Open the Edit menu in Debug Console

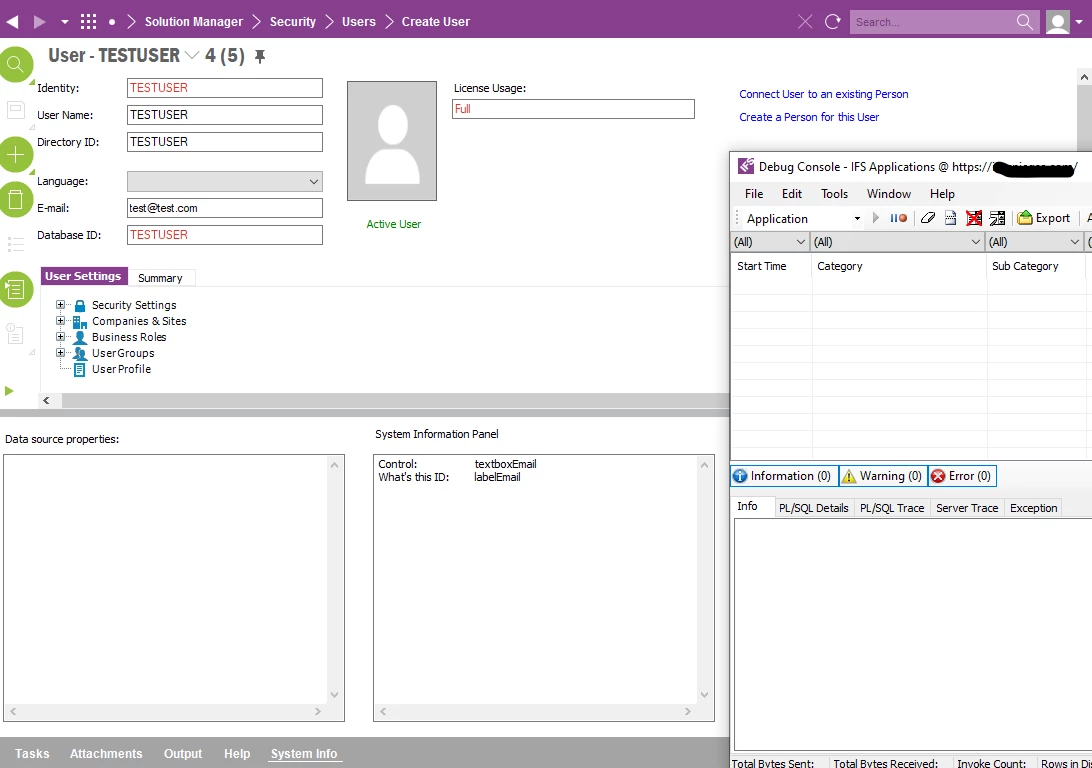tap(792, 194)
